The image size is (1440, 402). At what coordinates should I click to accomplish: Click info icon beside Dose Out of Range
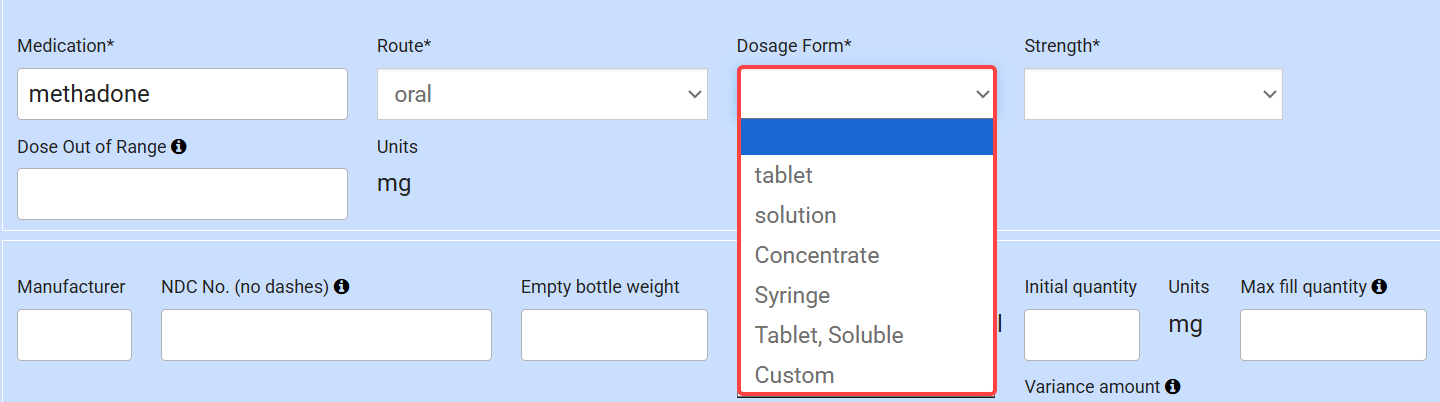179,147
